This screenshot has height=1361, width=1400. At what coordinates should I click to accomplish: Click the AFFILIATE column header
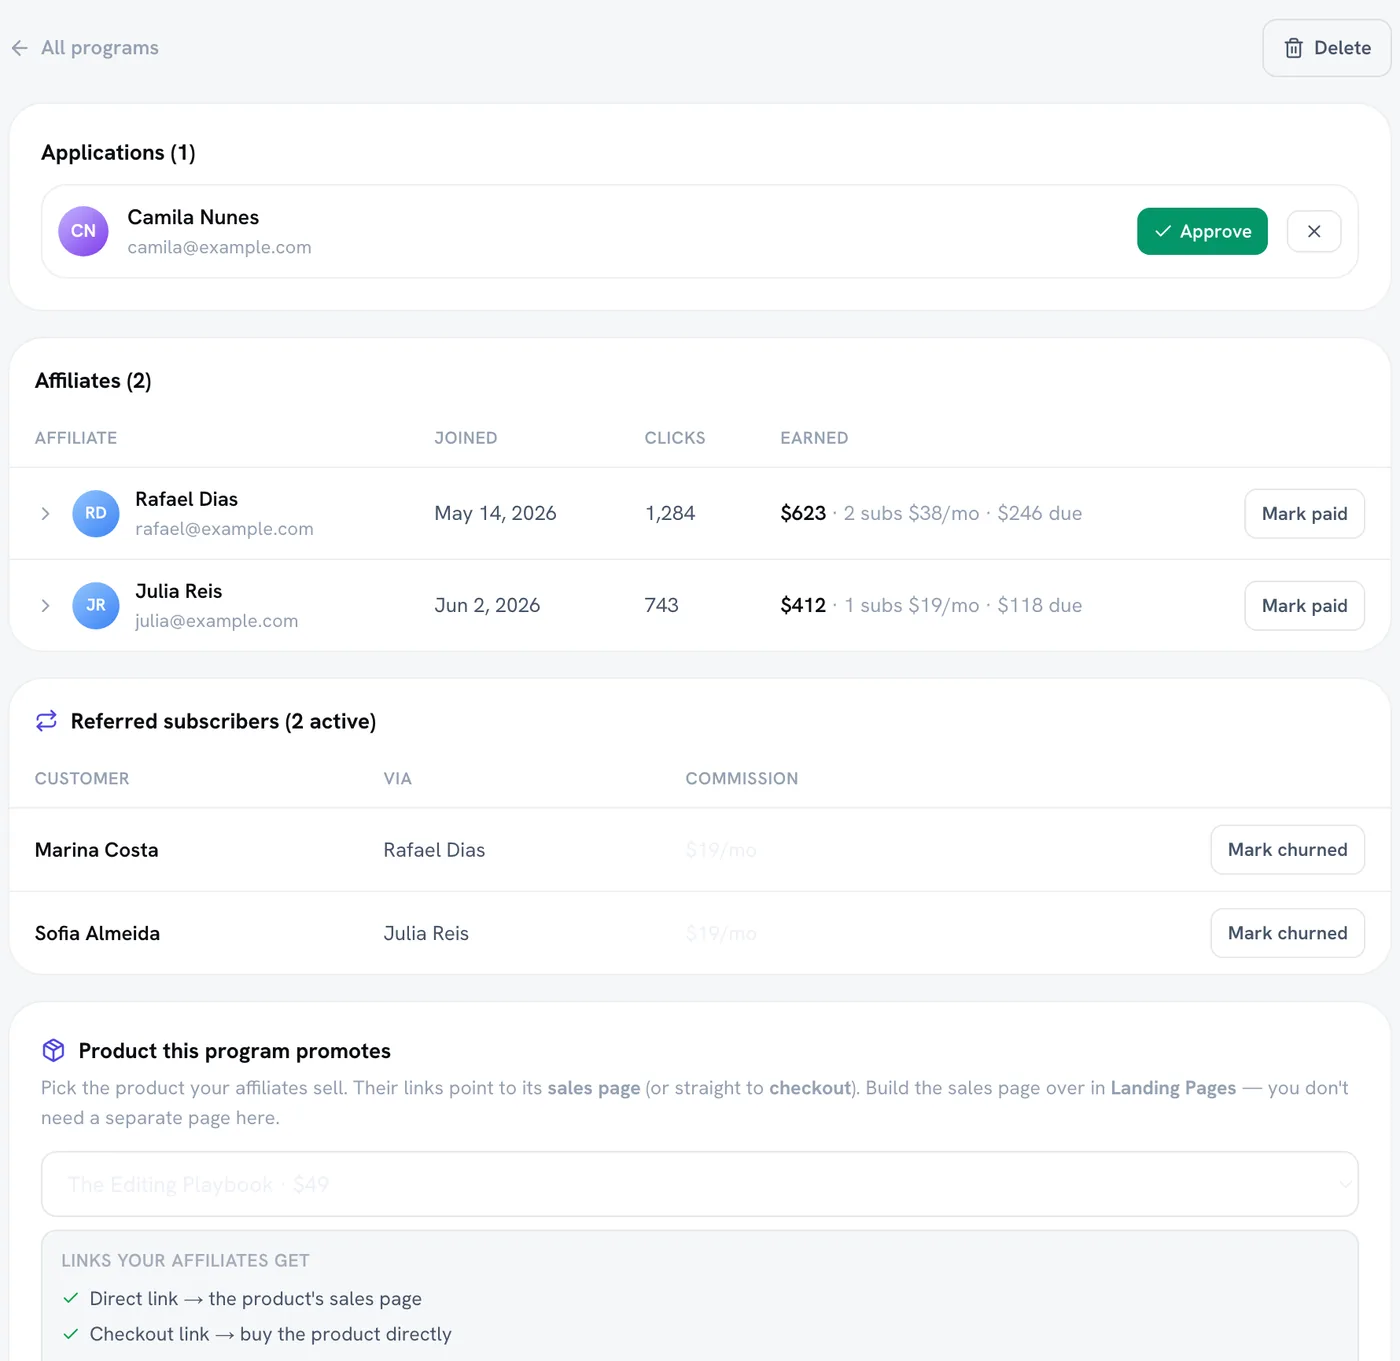coord(76,438)
